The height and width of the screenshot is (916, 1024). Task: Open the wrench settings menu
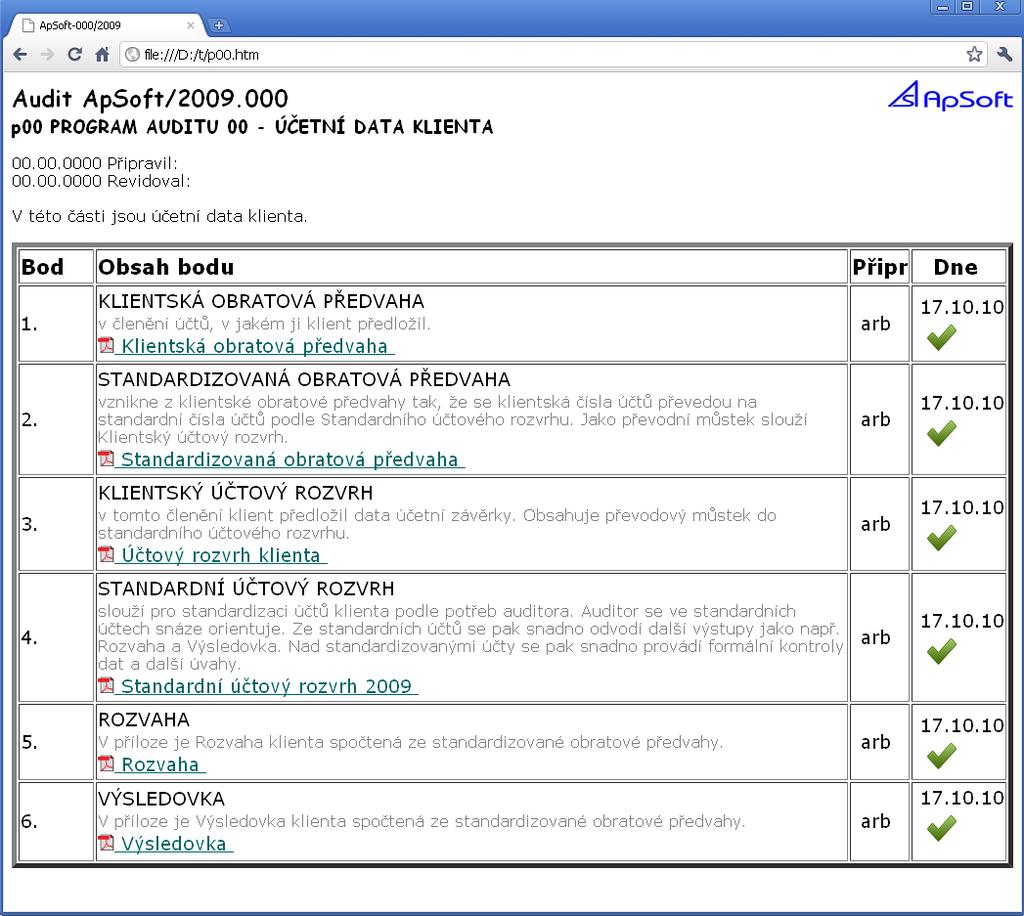click(1004, 54)
